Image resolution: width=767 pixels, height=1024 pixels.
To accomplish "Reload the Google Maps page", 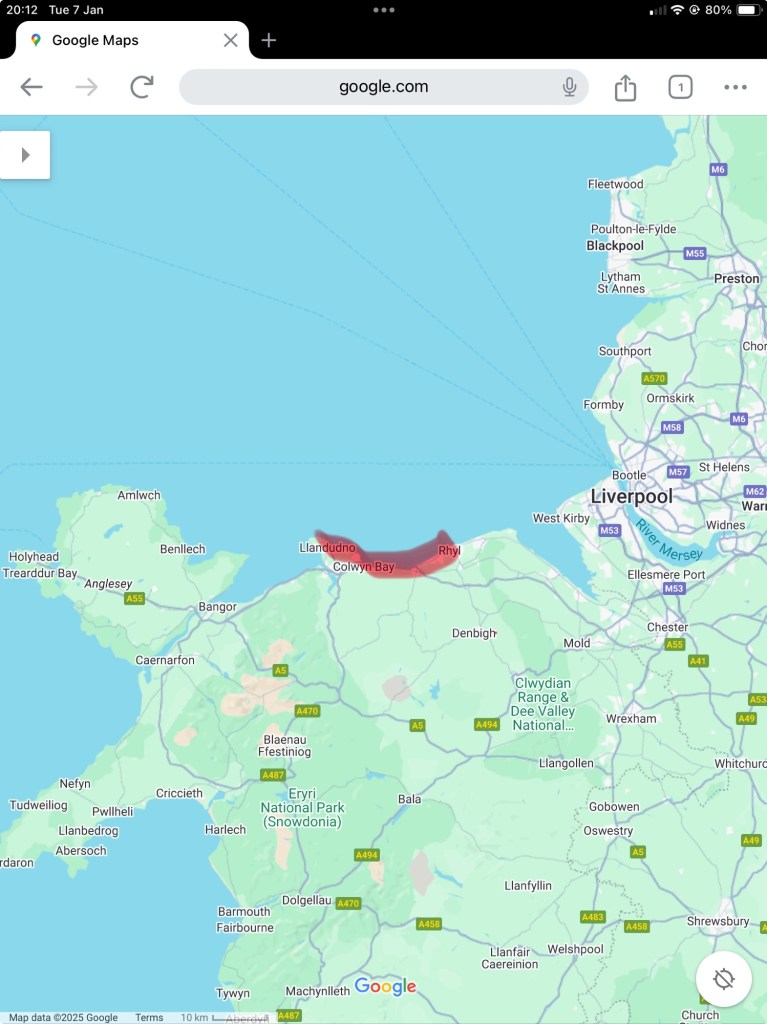I will 142,87.
